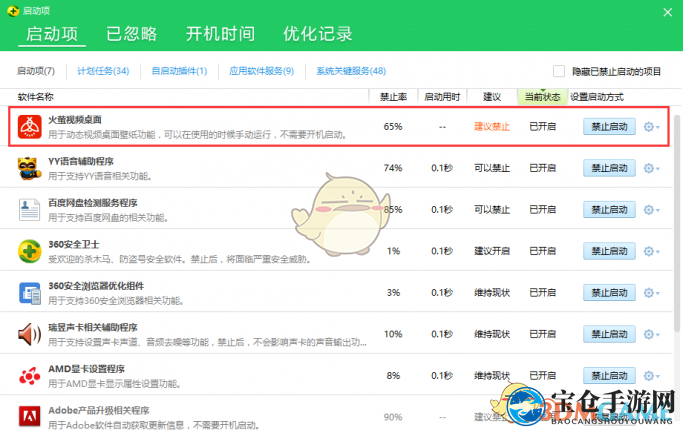Open gear settings for 360安全浏览器优化组件
This screenshot has height=430, width=683.
click(652, 293)
